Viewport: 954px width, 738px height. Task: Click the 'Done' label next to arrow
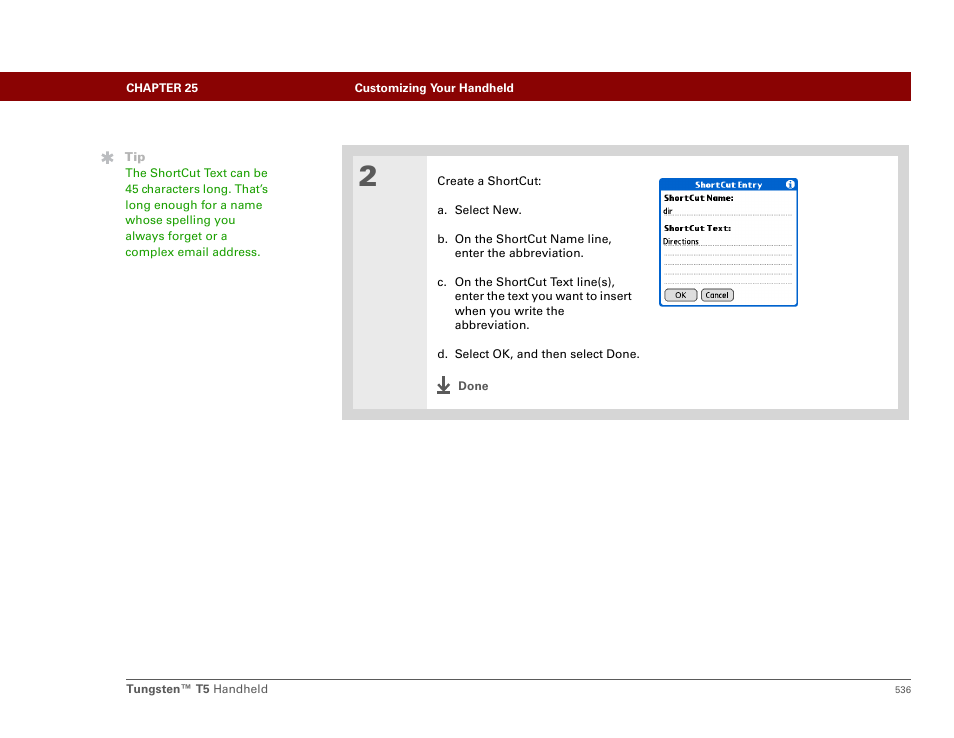(473, 386)
